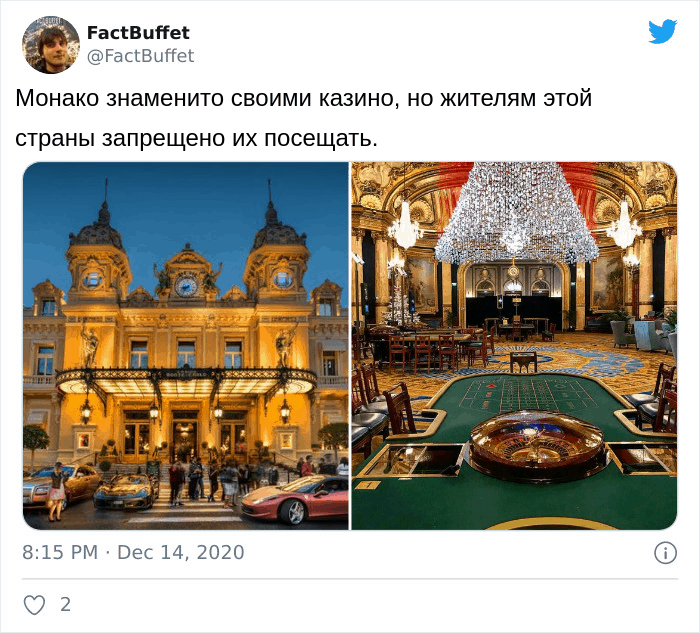Click the red Ferrari in photo
The image size is (700, 633).
point(295,499)
